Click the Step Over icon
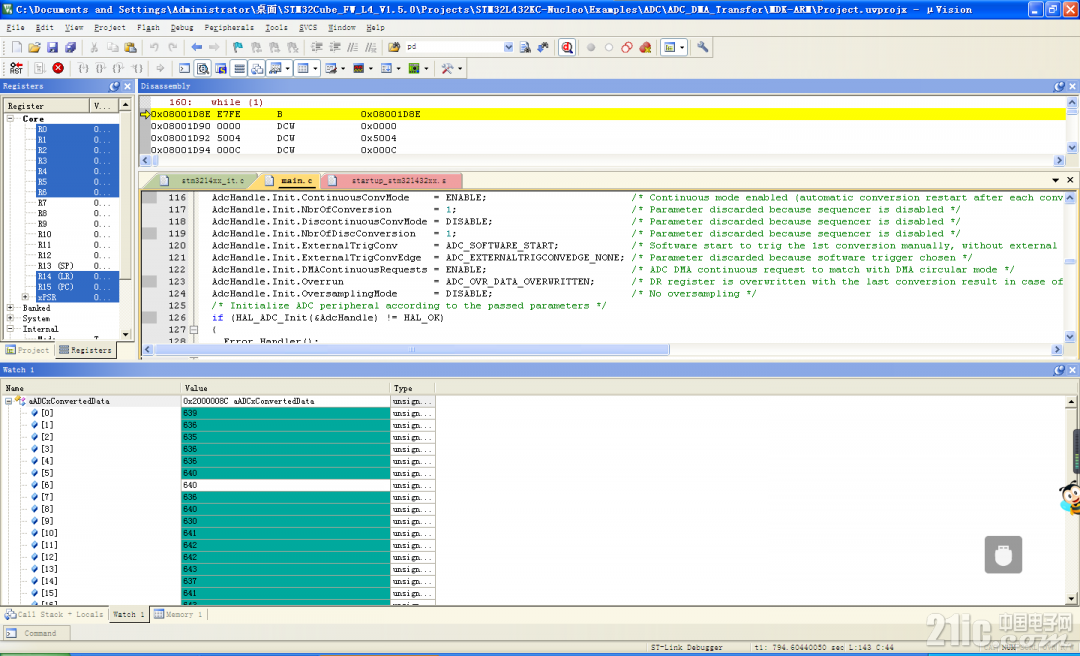The width and height of the screenshot is (1080, 656). tap(101, 68)
